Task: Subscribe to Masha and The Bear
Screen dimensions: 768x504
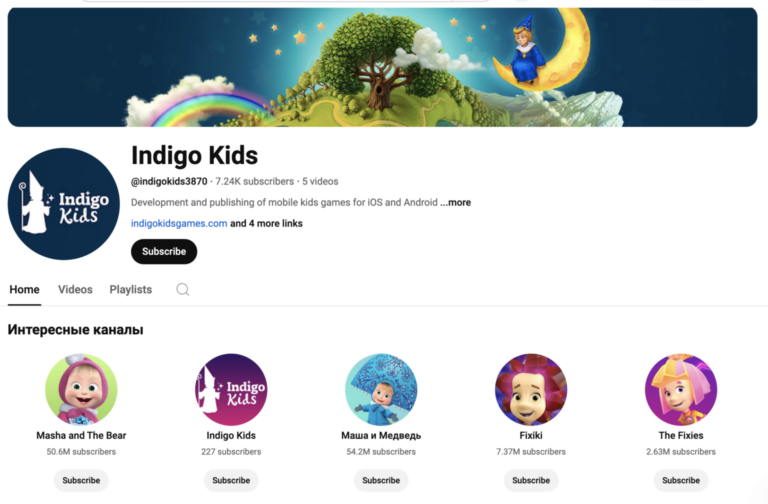Action: pyautogui.click(x=81, y=480)
